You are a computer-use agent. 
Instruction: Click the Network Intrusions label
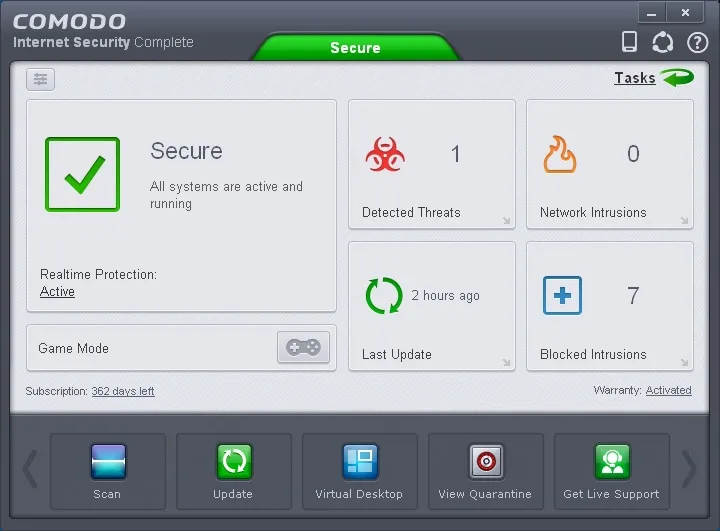pyautogui.click(x=593, y=212)
